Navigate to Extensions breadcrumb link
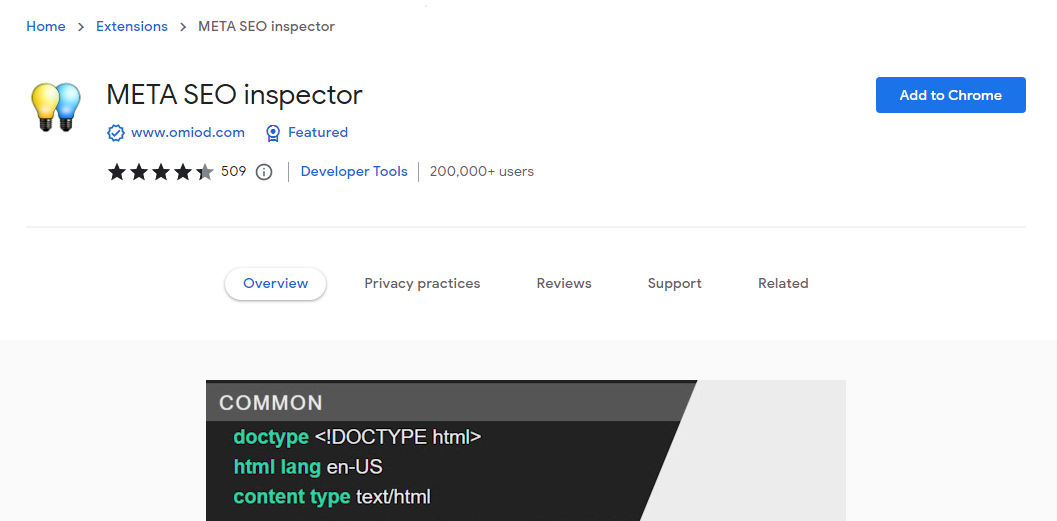1057x521 pixels. [x=132, y=27]
